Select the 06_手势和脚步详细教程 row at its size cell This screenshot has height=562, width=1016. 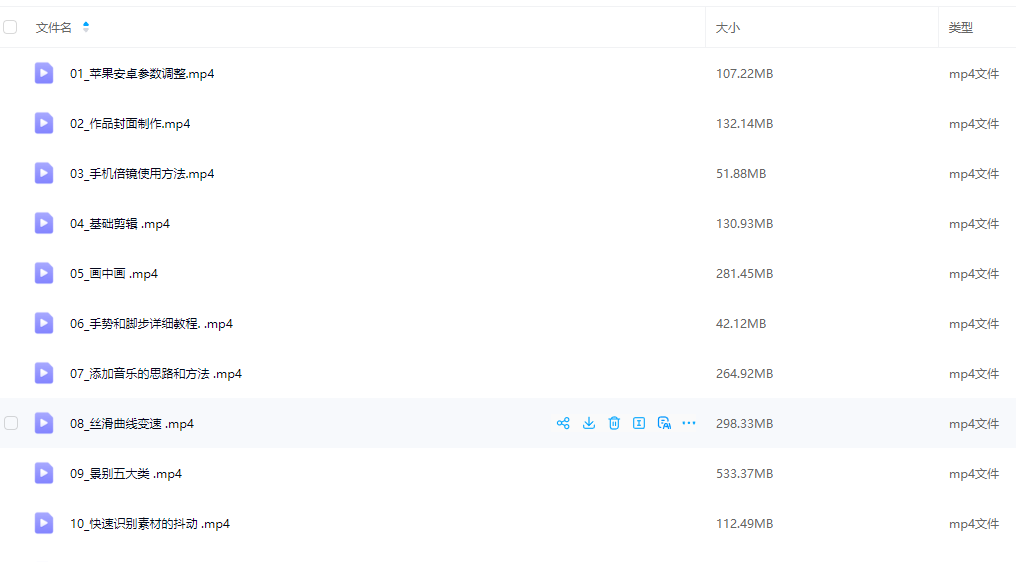pos(741,324)
